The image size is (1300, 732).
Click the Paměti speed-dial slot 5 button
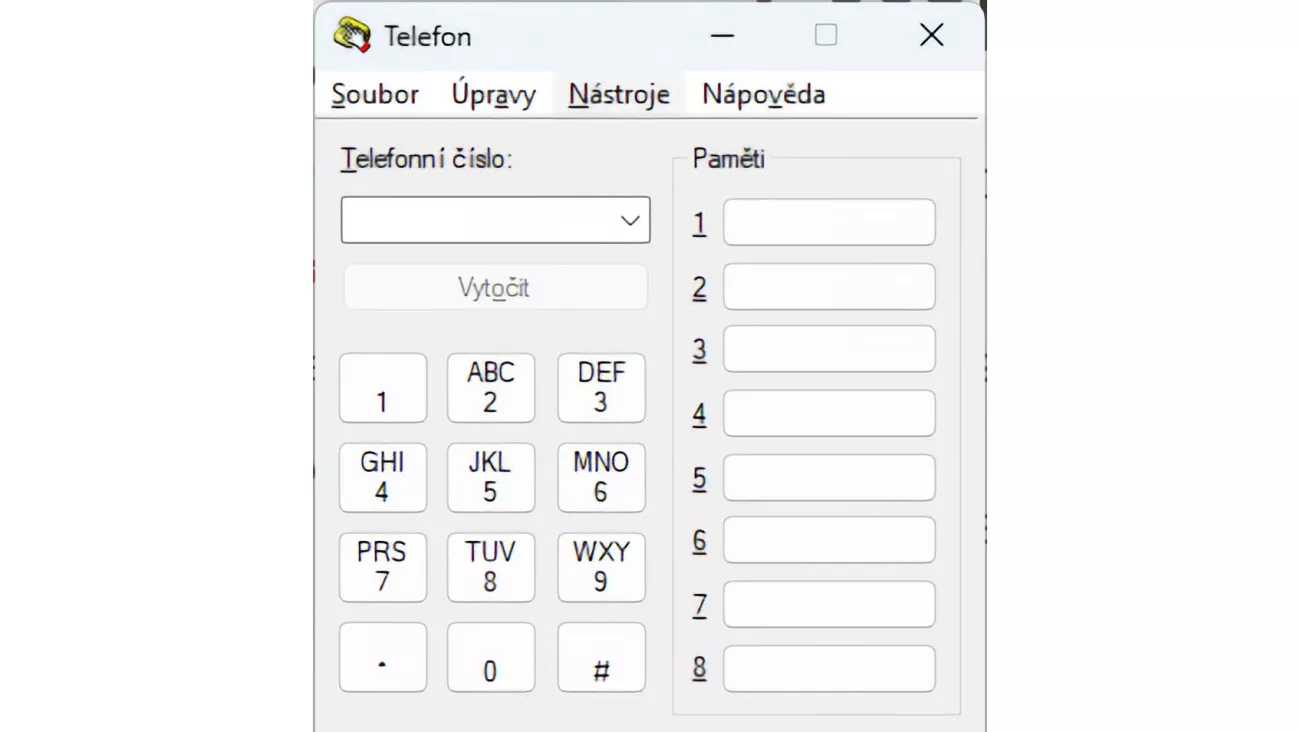[829, 478]
